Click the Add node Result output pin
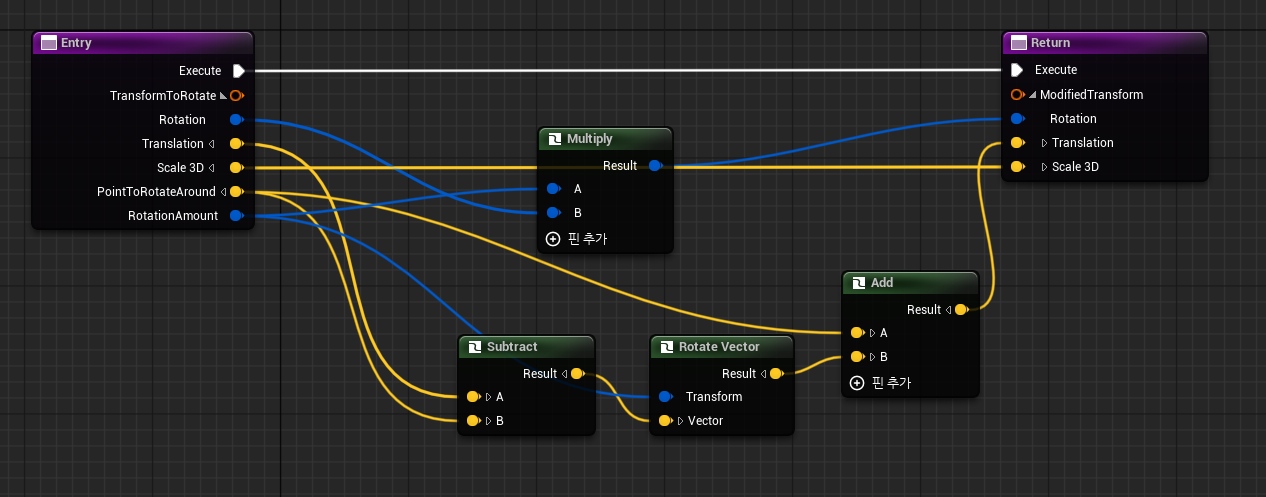 pos(960,310)
